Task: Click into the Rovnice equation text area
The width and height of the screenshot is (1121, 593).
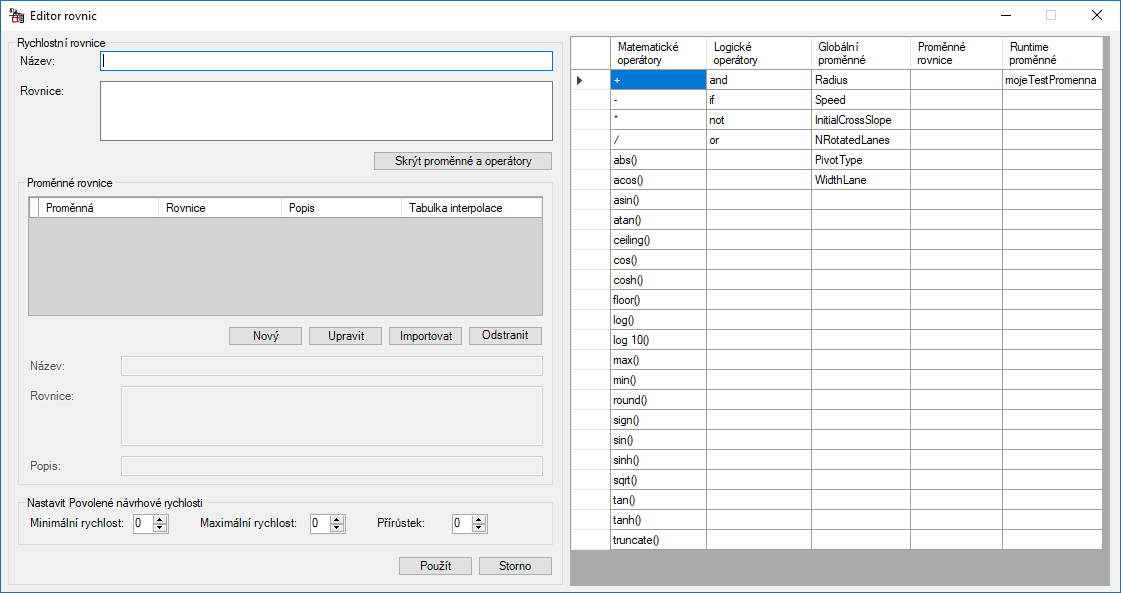Action: point(327,111)
